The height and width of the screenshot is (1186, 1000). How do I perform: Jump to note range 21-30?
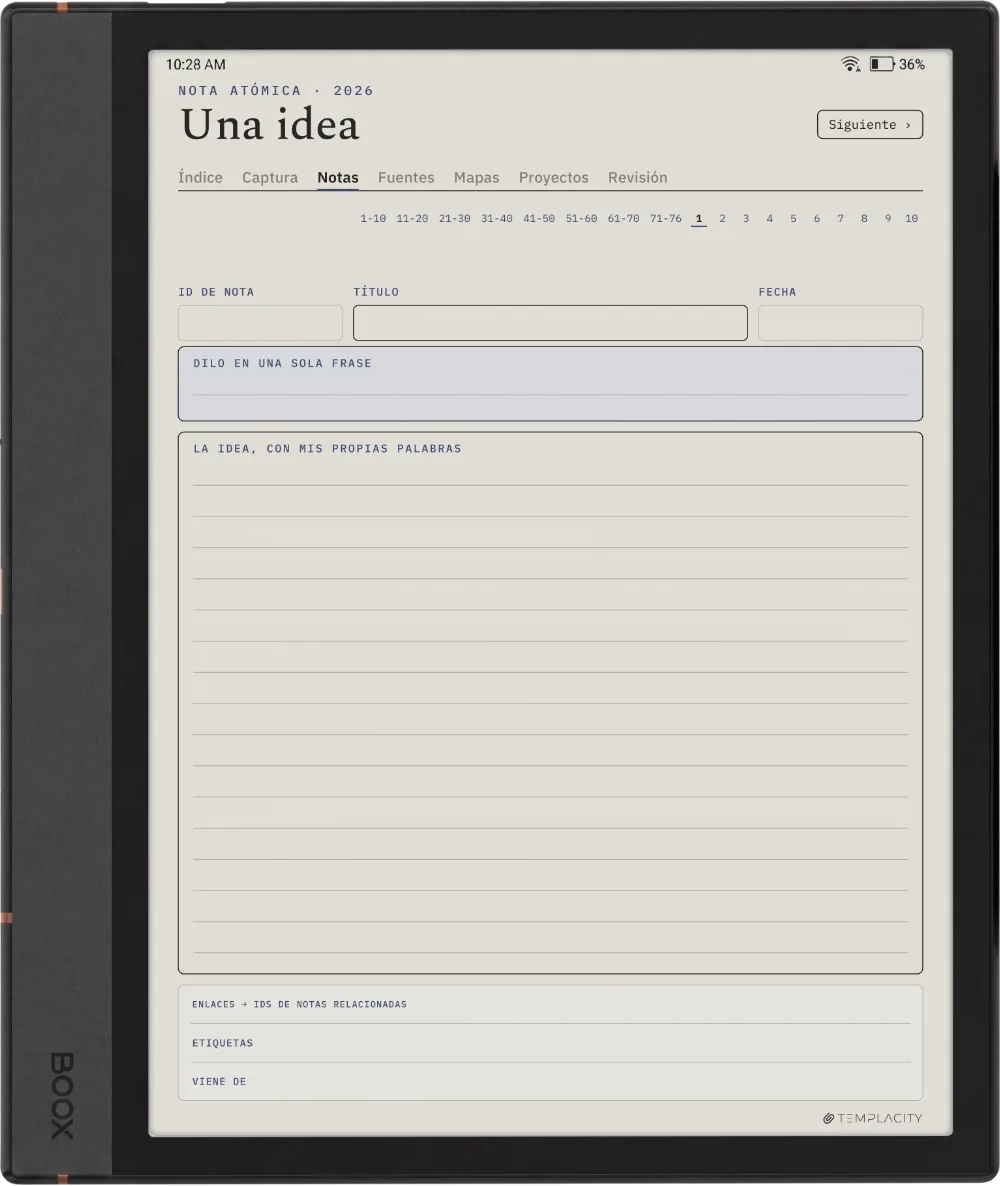(x=455, y=219)
